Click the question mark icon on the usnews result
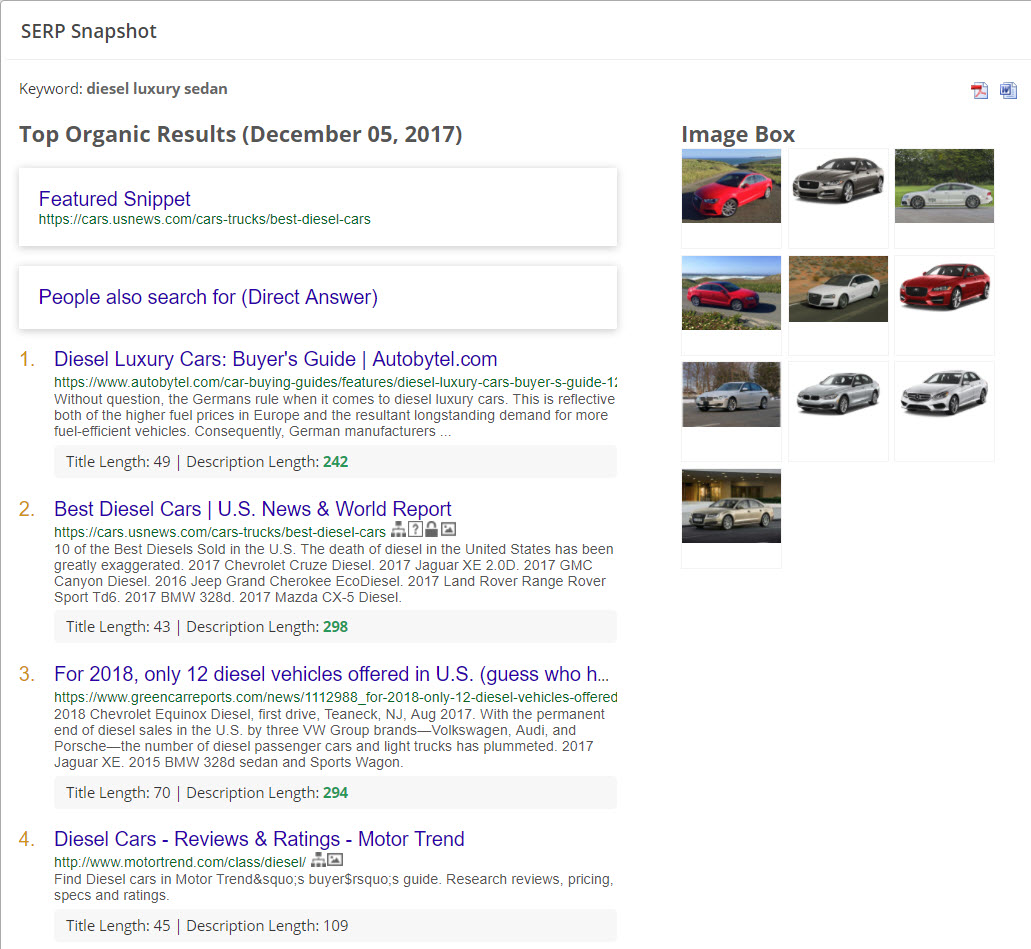 click(415, 530)
